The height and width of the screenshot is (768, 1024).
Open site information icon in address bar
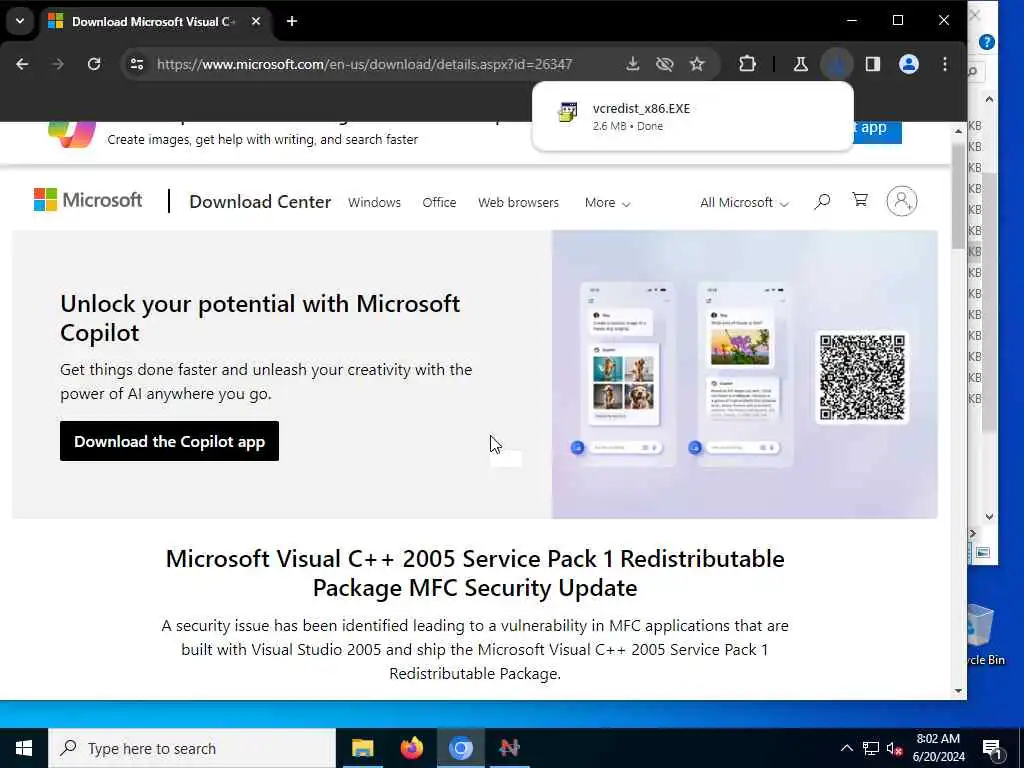[x=136, y=64]
